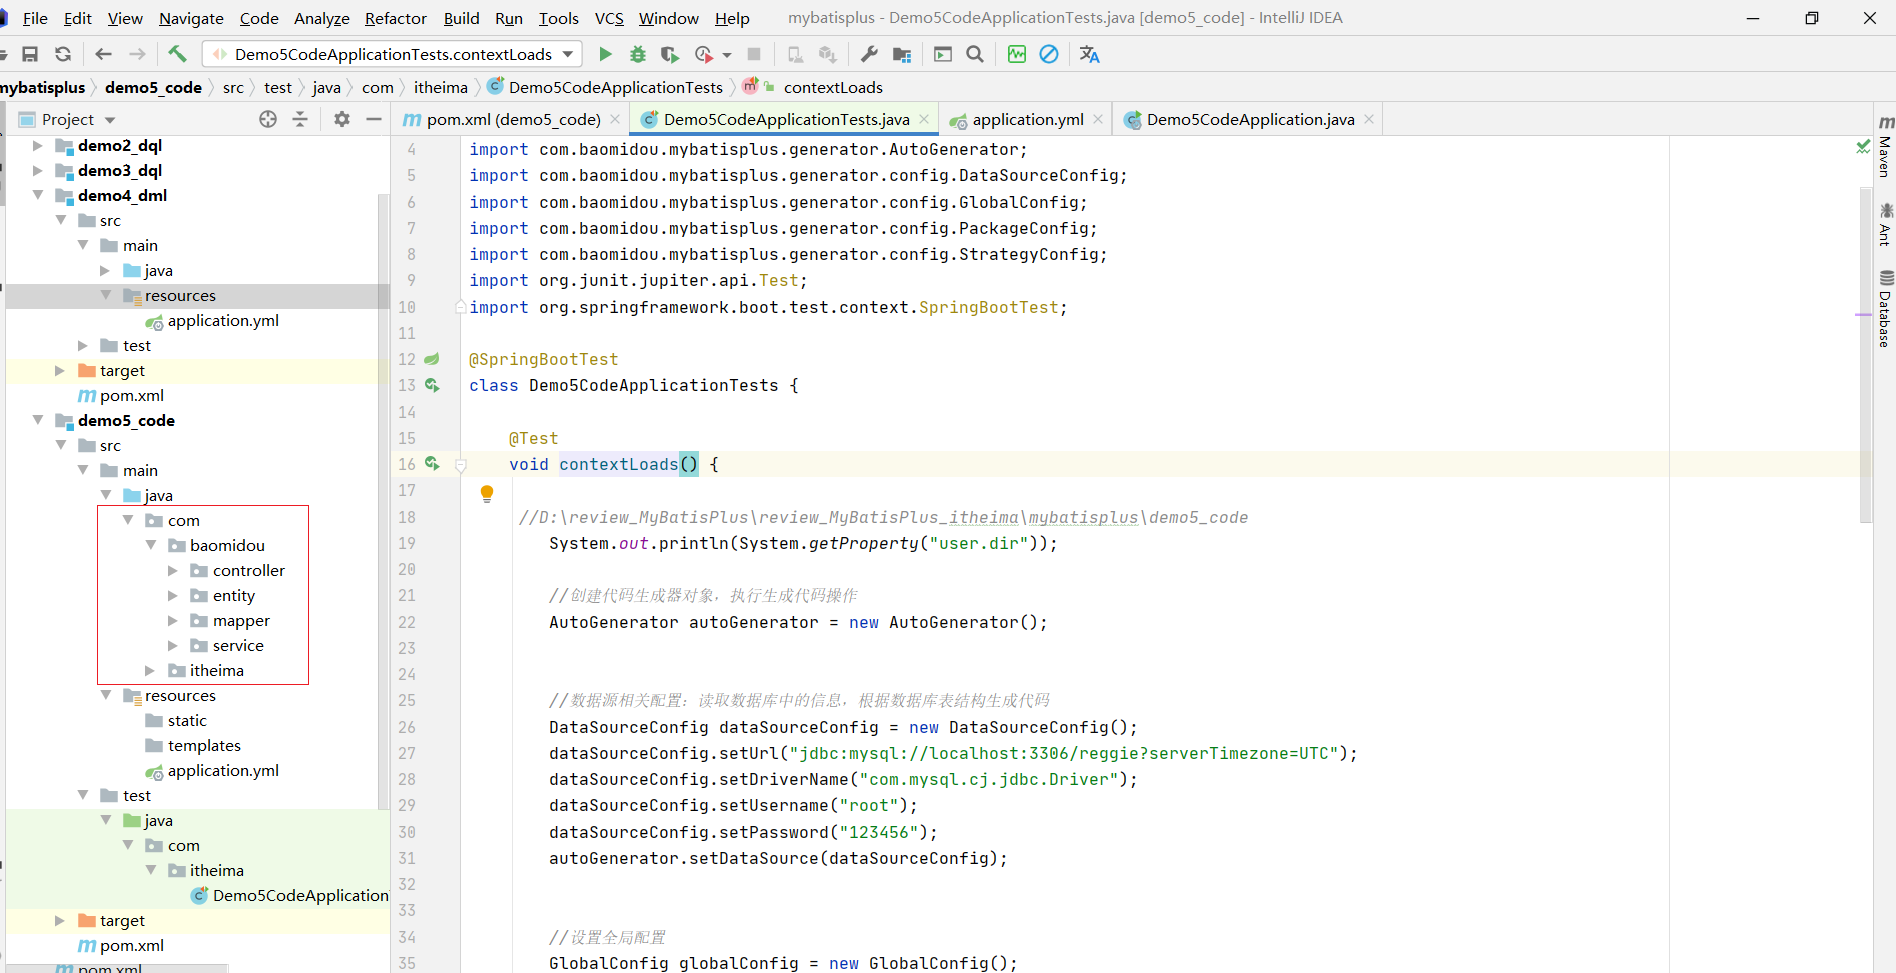Open the Database tool window
Screen dimensions: 1896x973
(1885, 309)
